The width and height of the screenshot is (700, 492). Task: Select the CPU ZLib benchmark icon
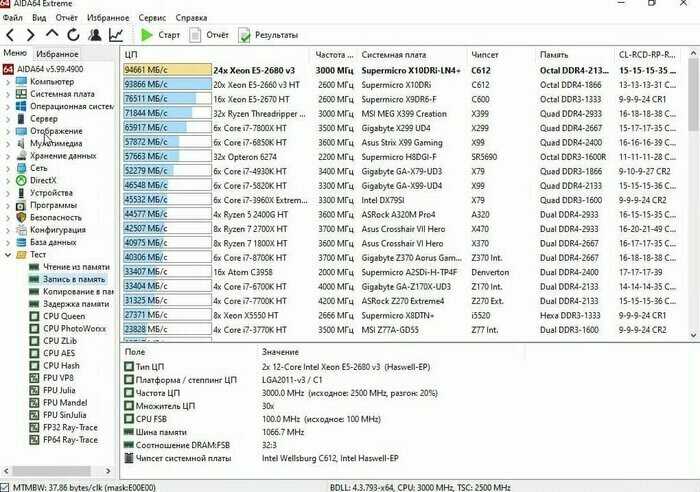pos(34,341)
